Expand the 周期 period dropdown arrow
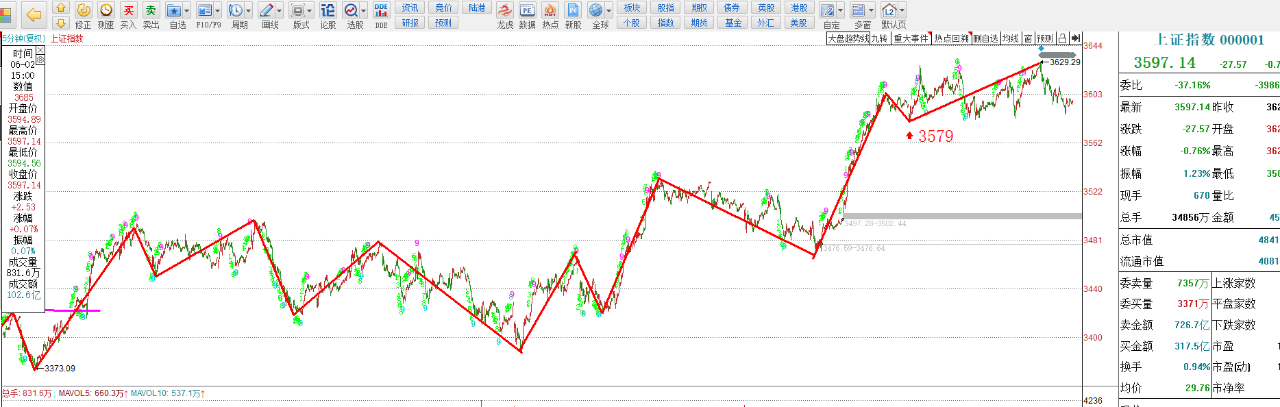This screenshot has height=407, width=1280. tap(247, 10)
